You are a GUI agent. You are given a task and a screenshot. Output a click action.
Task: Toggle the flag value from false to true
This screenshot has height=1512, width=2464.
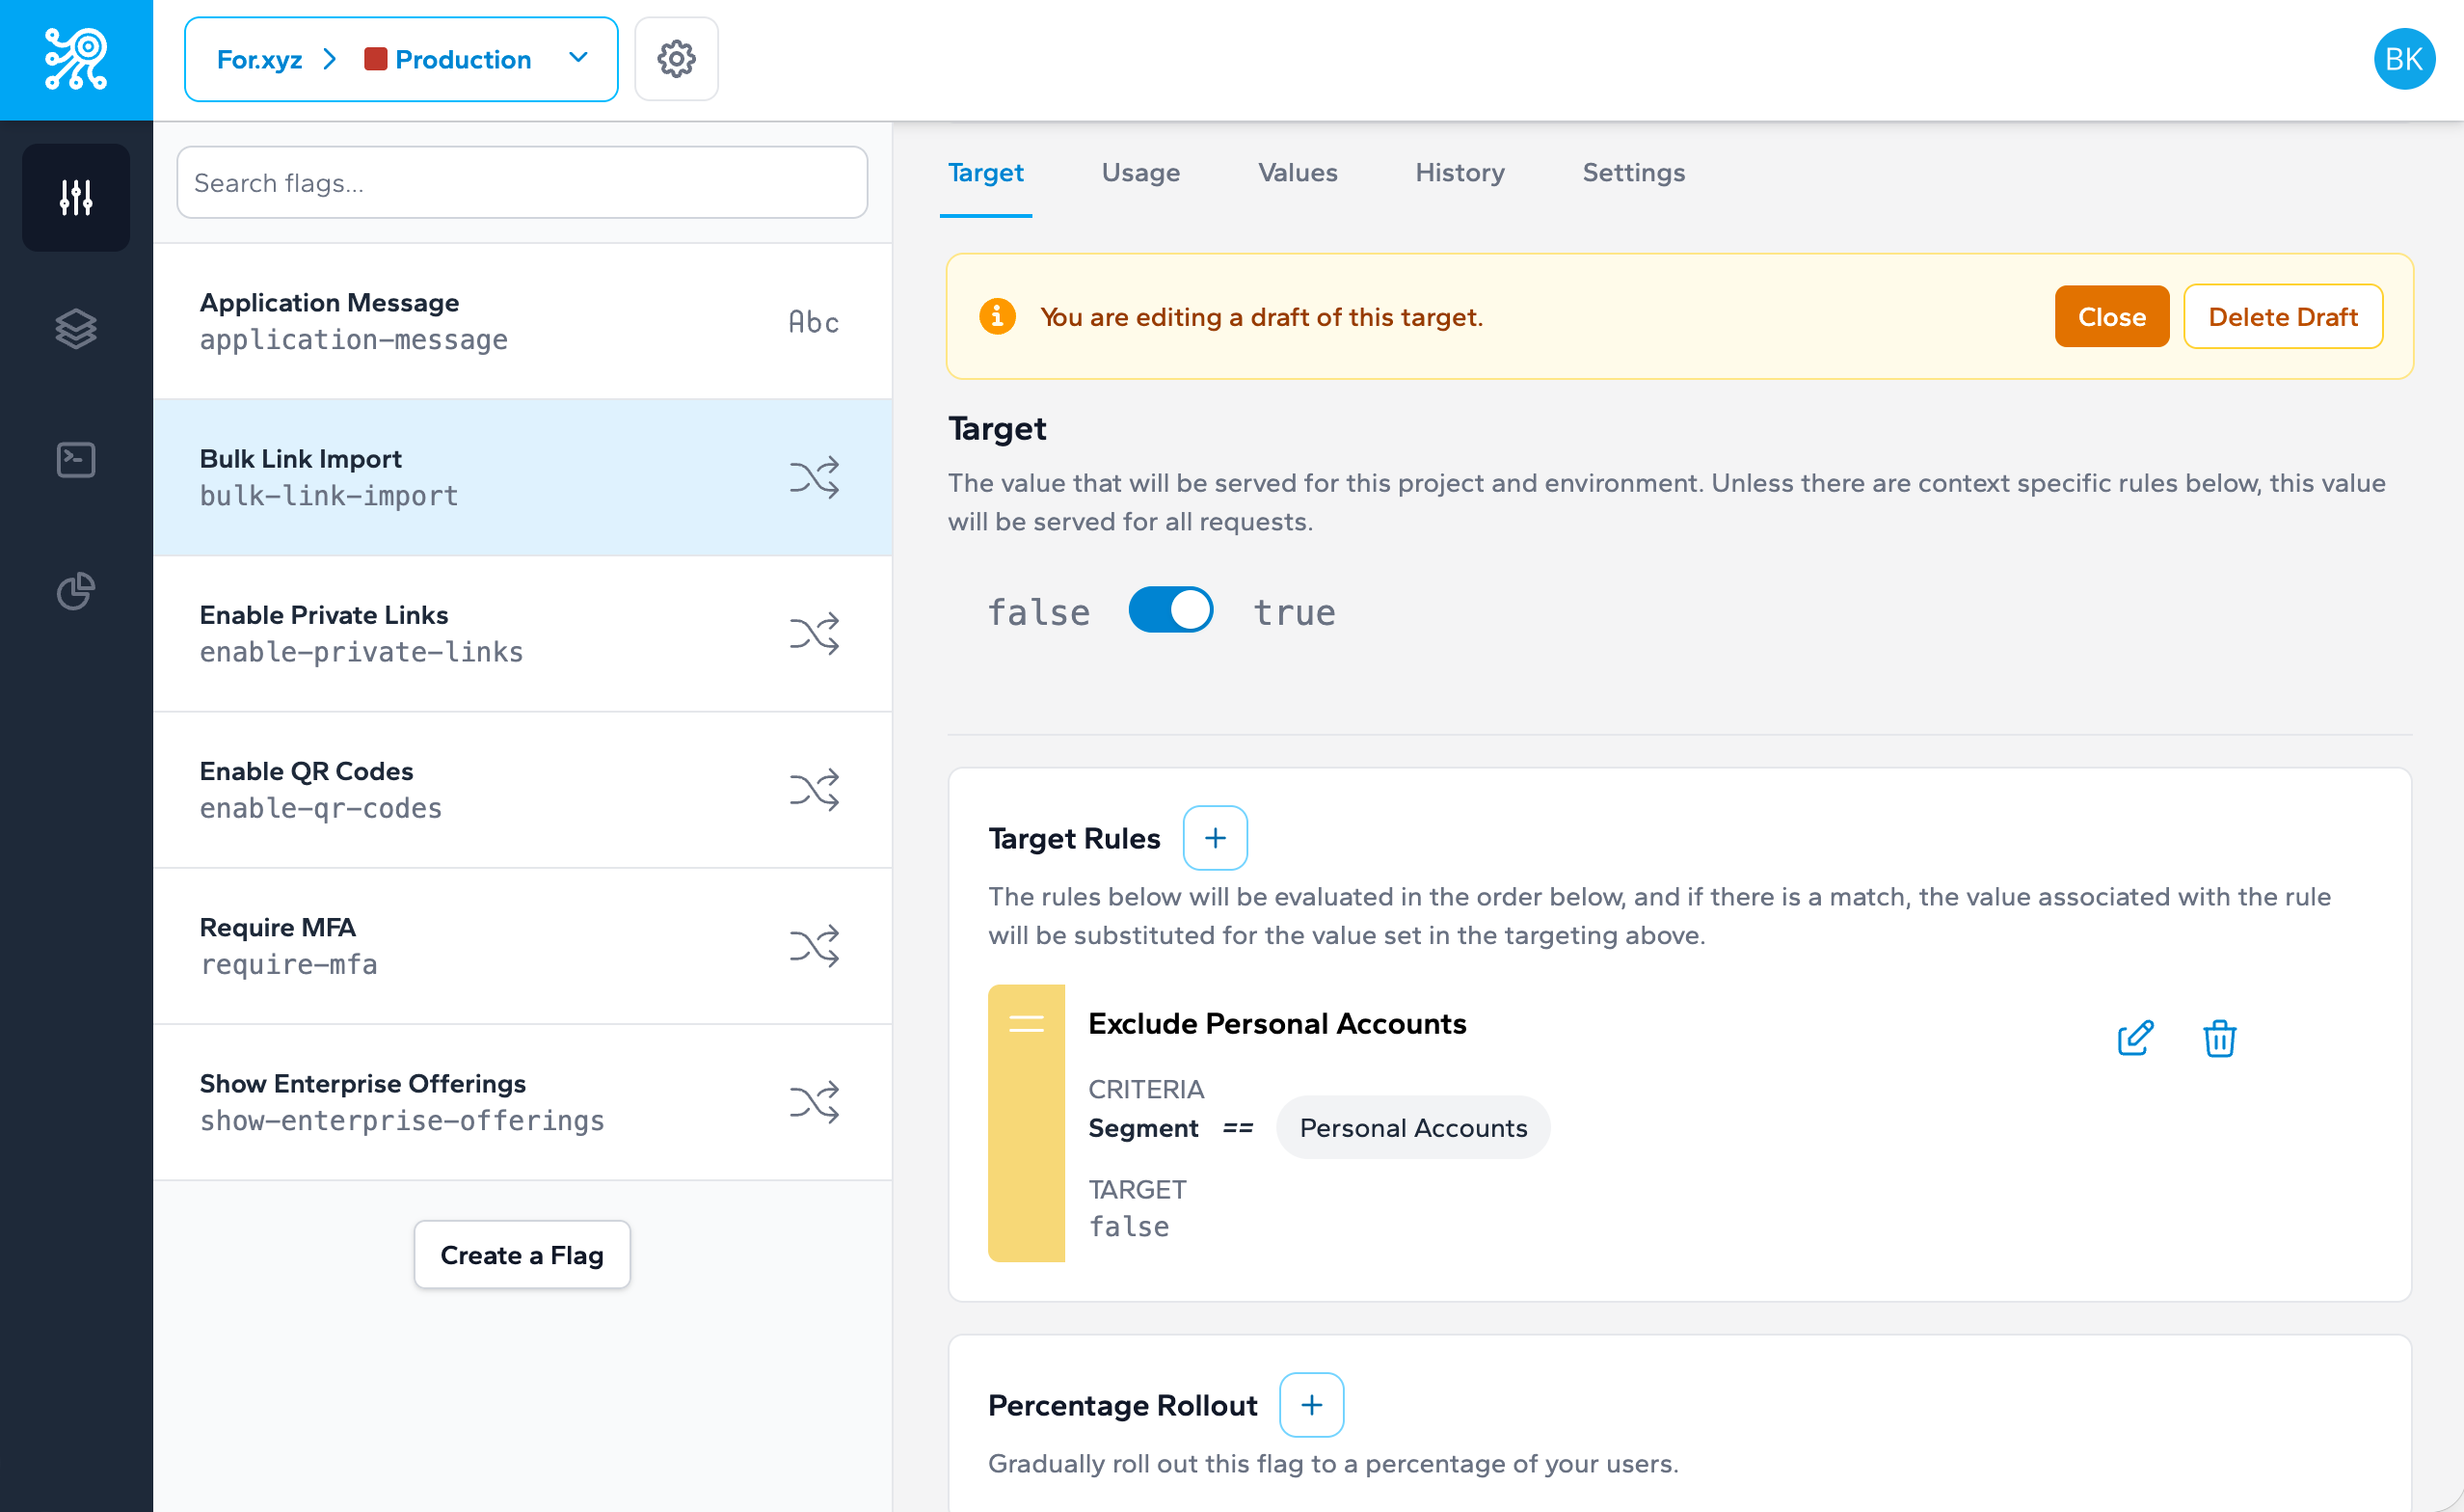pos(1170,609)
